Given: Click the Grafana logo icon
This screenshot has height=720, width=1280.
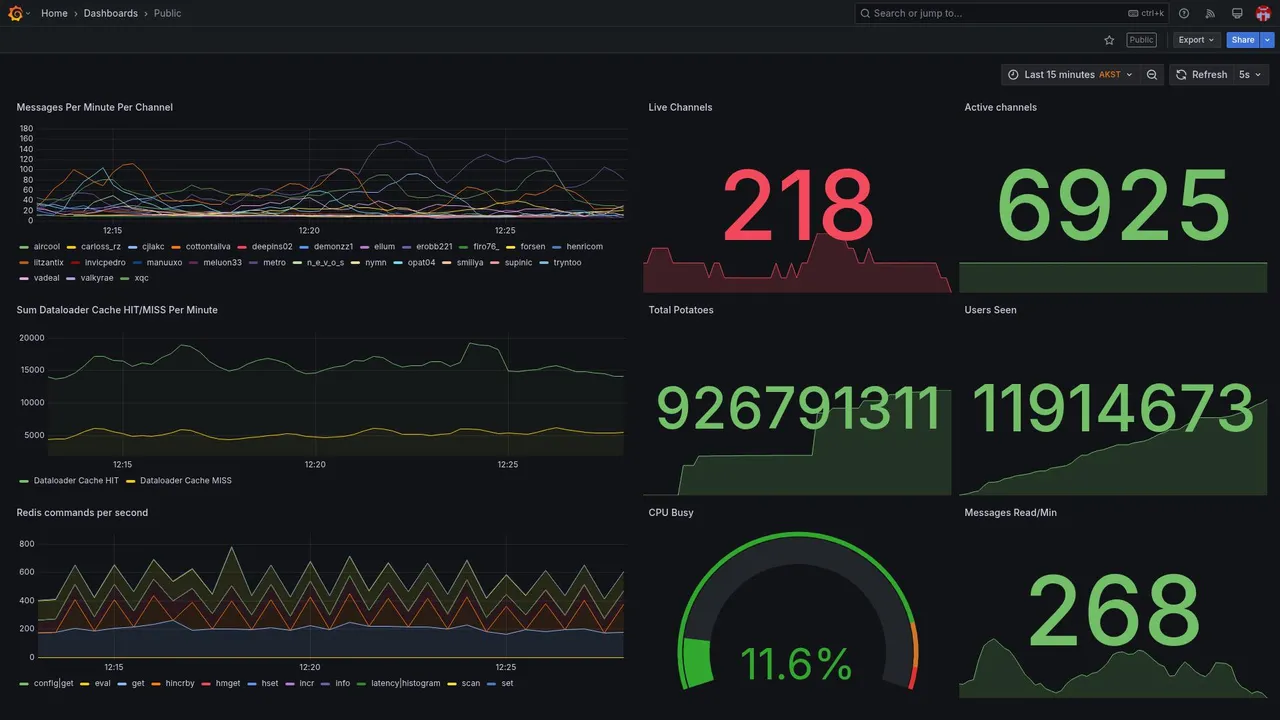Looking at the screenshot, I should point(16,13).
